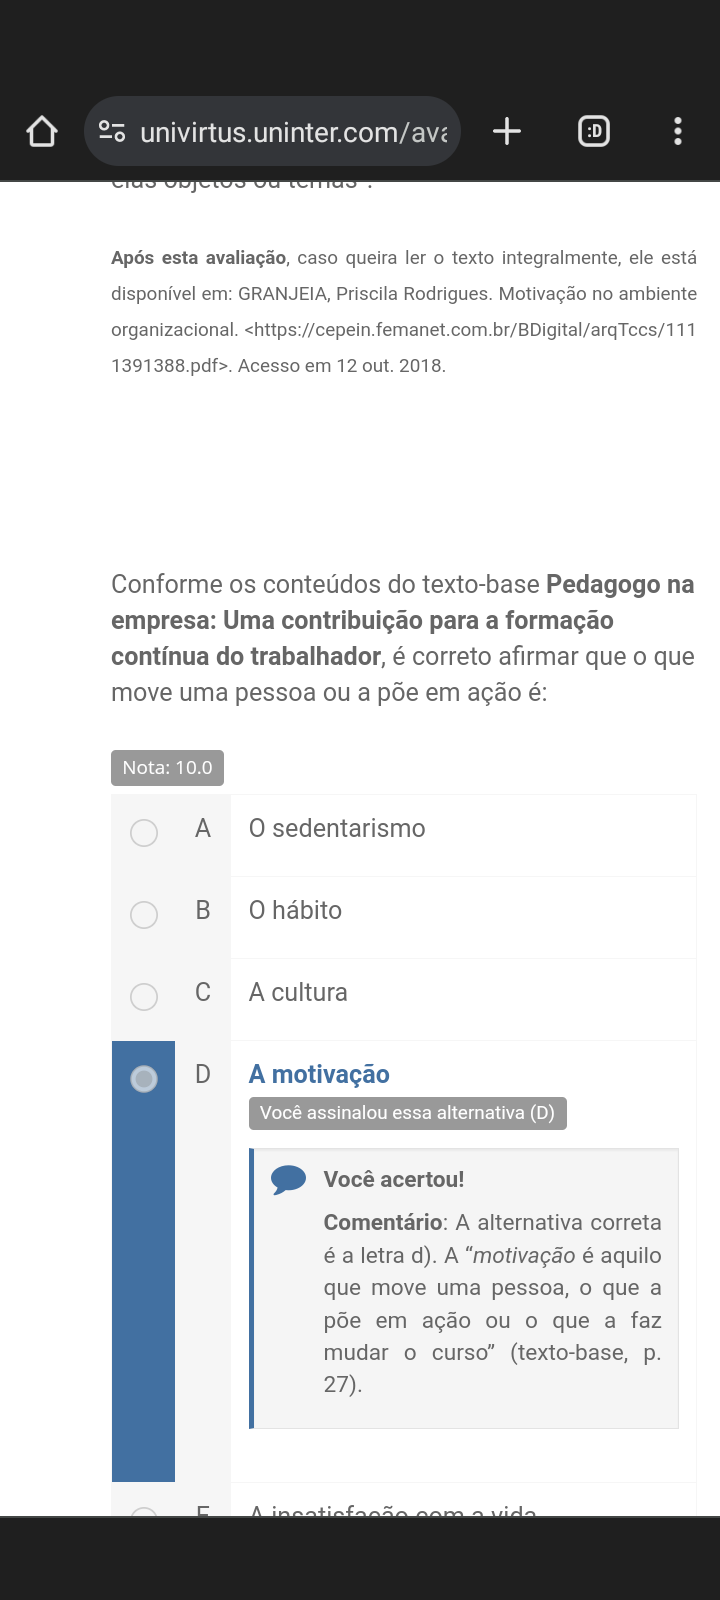
Task: Click the comment speech bubble icon
Action: tap(288, 1180)
